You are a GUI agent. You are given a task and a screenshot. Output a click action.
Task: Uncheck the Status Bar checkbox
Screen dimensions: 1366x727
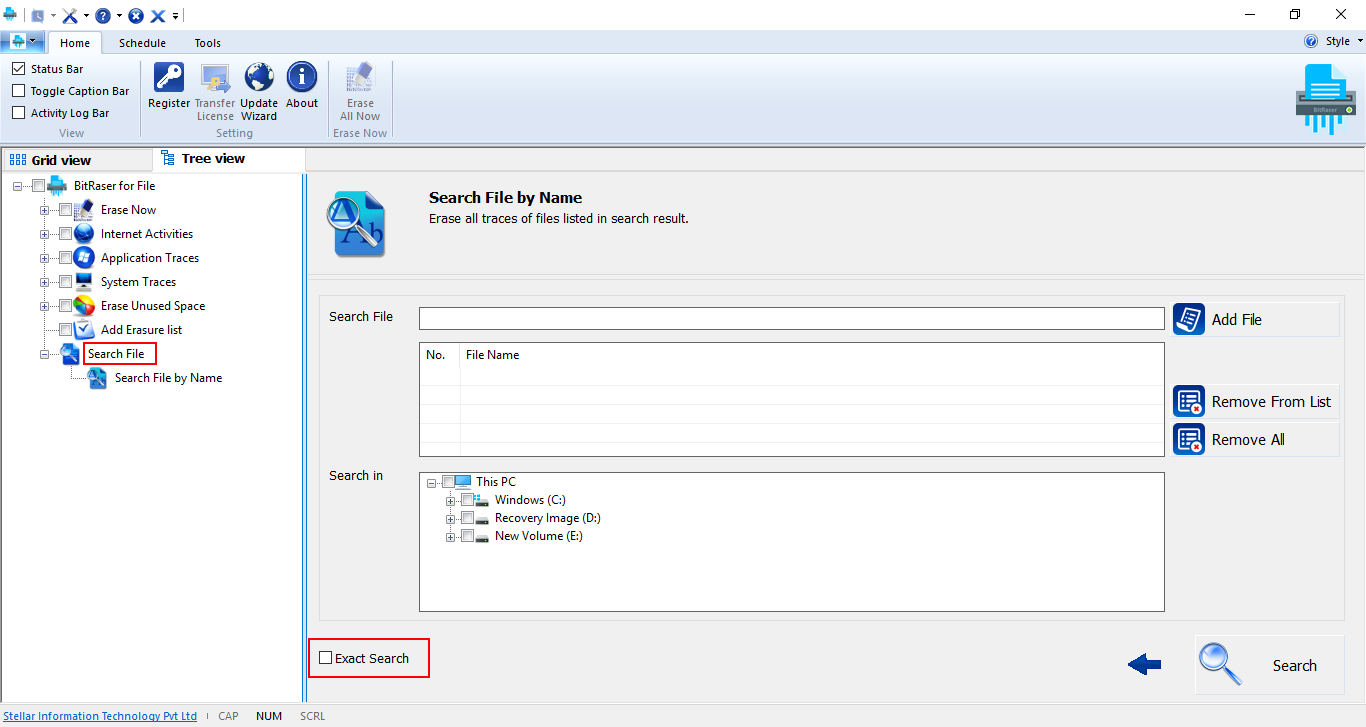tap(18, 69)
